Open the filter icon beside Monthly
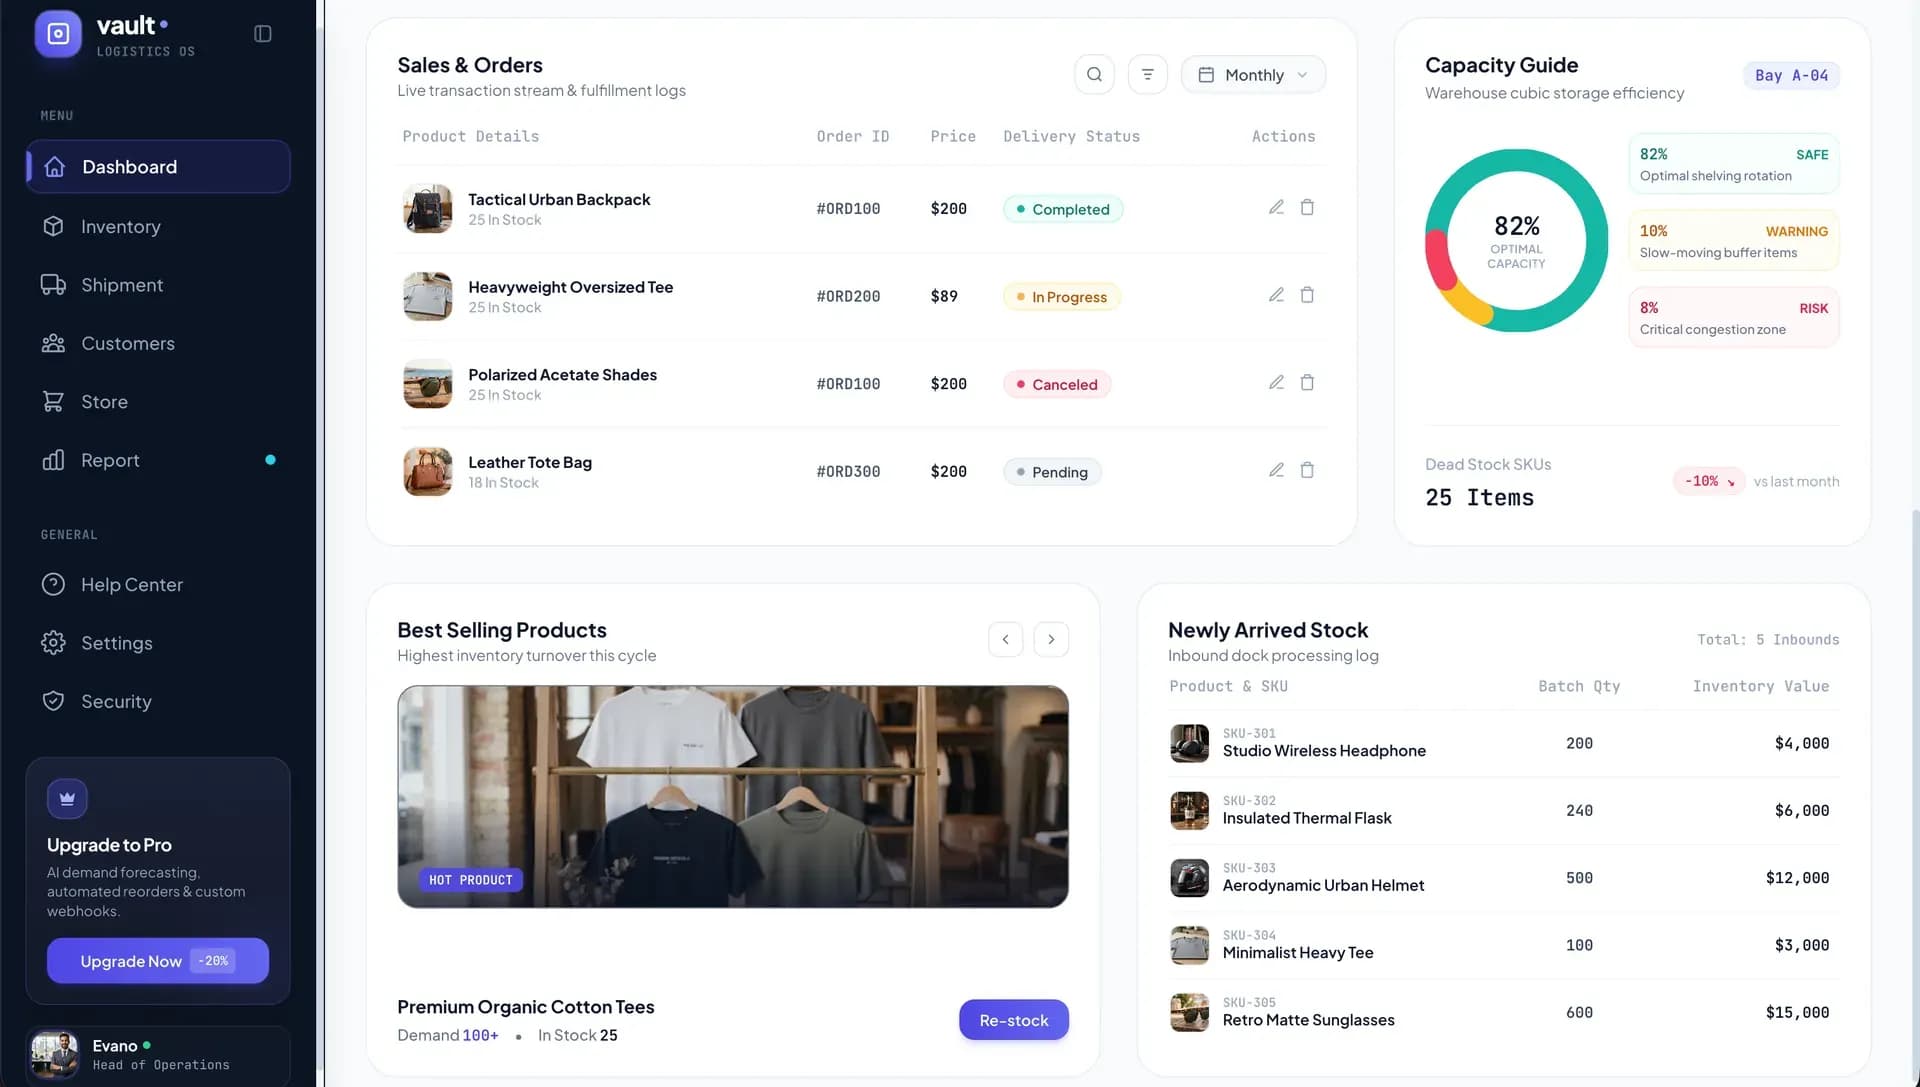 (1147, 75)
